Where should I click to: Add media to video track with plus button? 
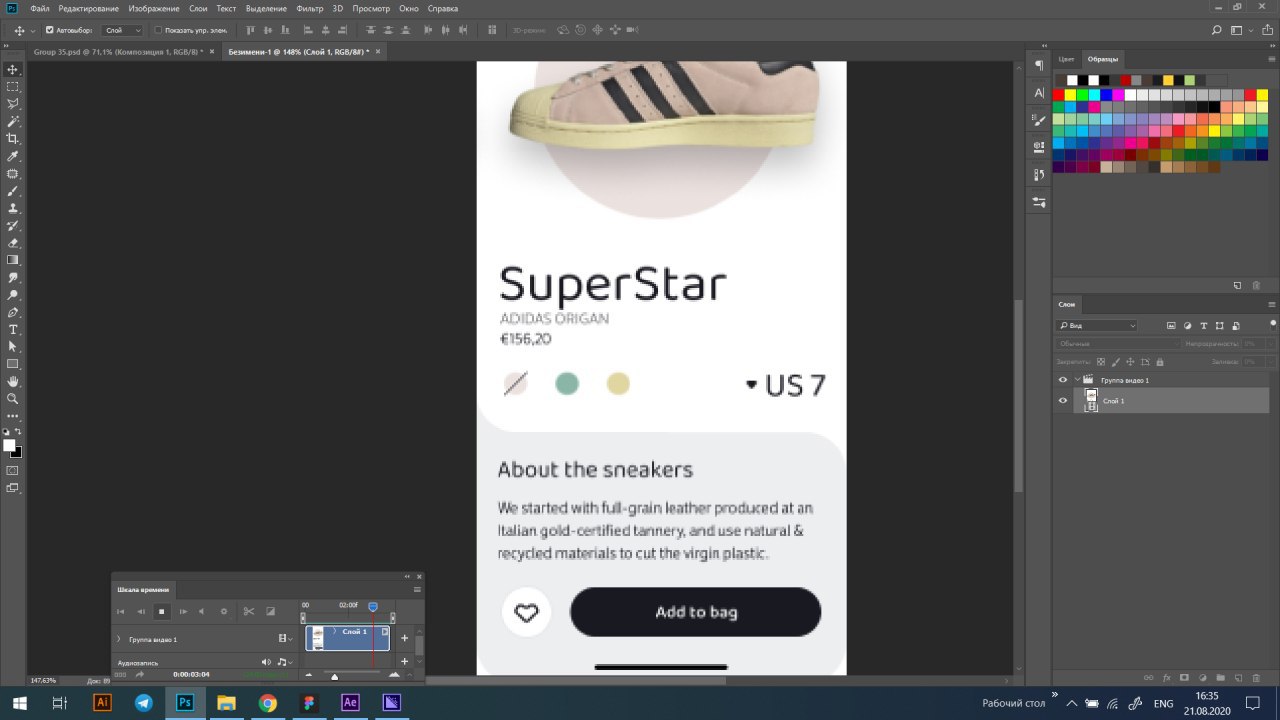pyautogui.click(x=405, y=638)
